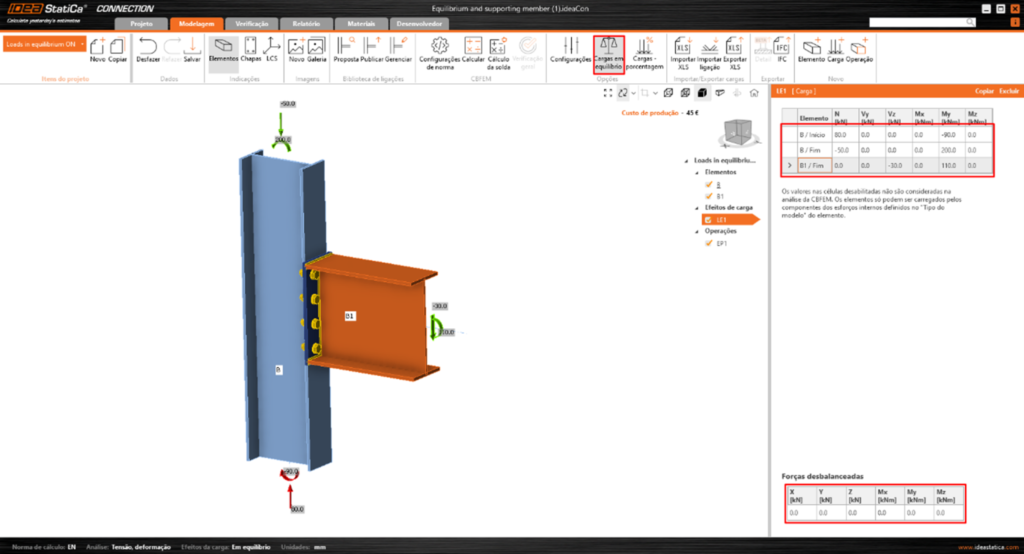
Task: Uncheck element B1 checkbox in tree
Action: 708,196
